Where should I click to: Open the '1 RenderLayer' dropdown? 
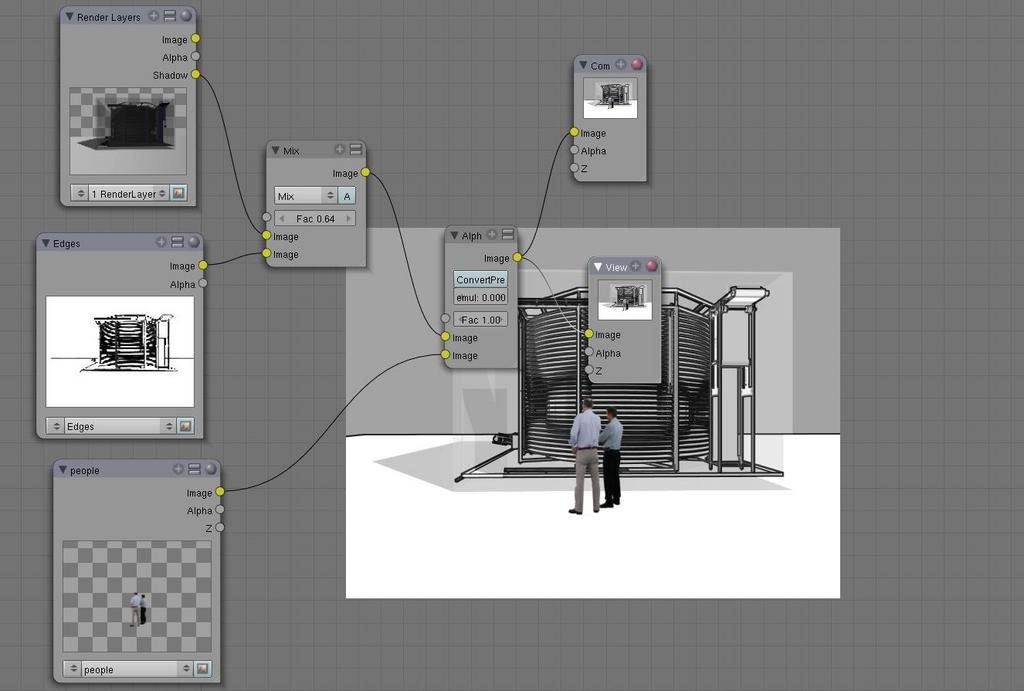(128, 193)
